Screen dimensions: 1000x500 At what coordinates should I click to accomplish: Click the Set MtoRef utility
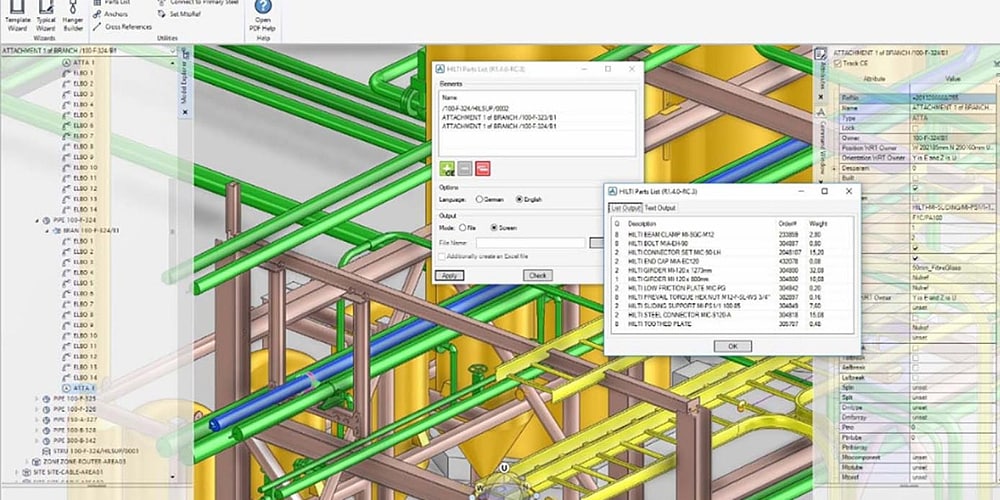click(x=180, y=13)
